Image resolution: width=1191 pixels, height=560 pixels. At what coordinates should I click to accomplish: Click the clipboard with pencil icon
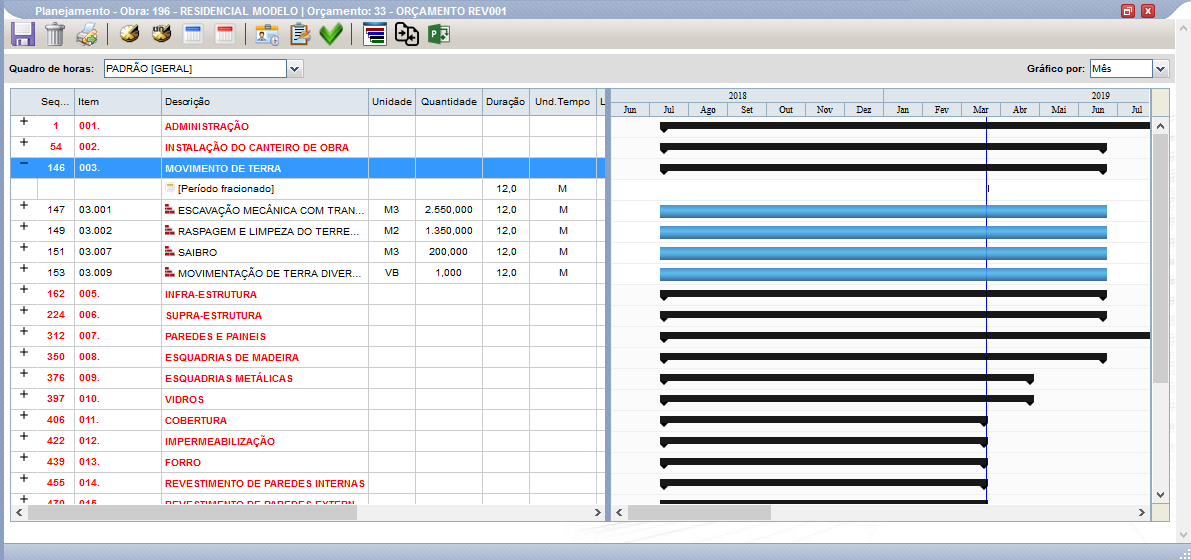point(300,35)
